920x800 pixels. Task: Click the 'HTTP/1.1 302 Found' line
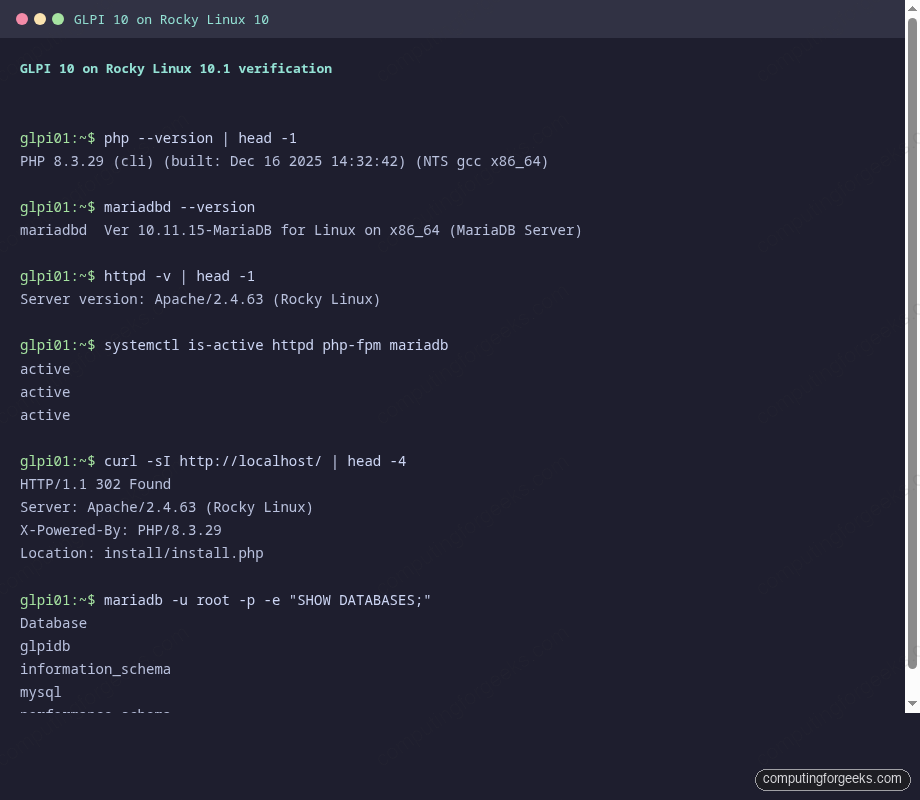pyautogui.click(x=95, y=484)
